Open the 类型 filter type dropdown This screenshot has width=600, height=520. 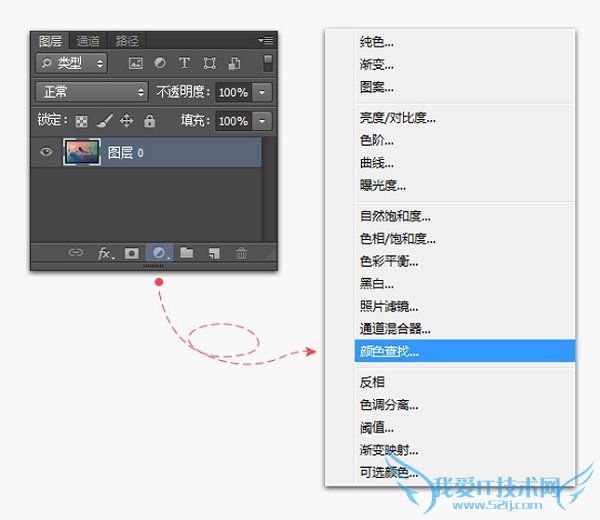coord(72,63)
